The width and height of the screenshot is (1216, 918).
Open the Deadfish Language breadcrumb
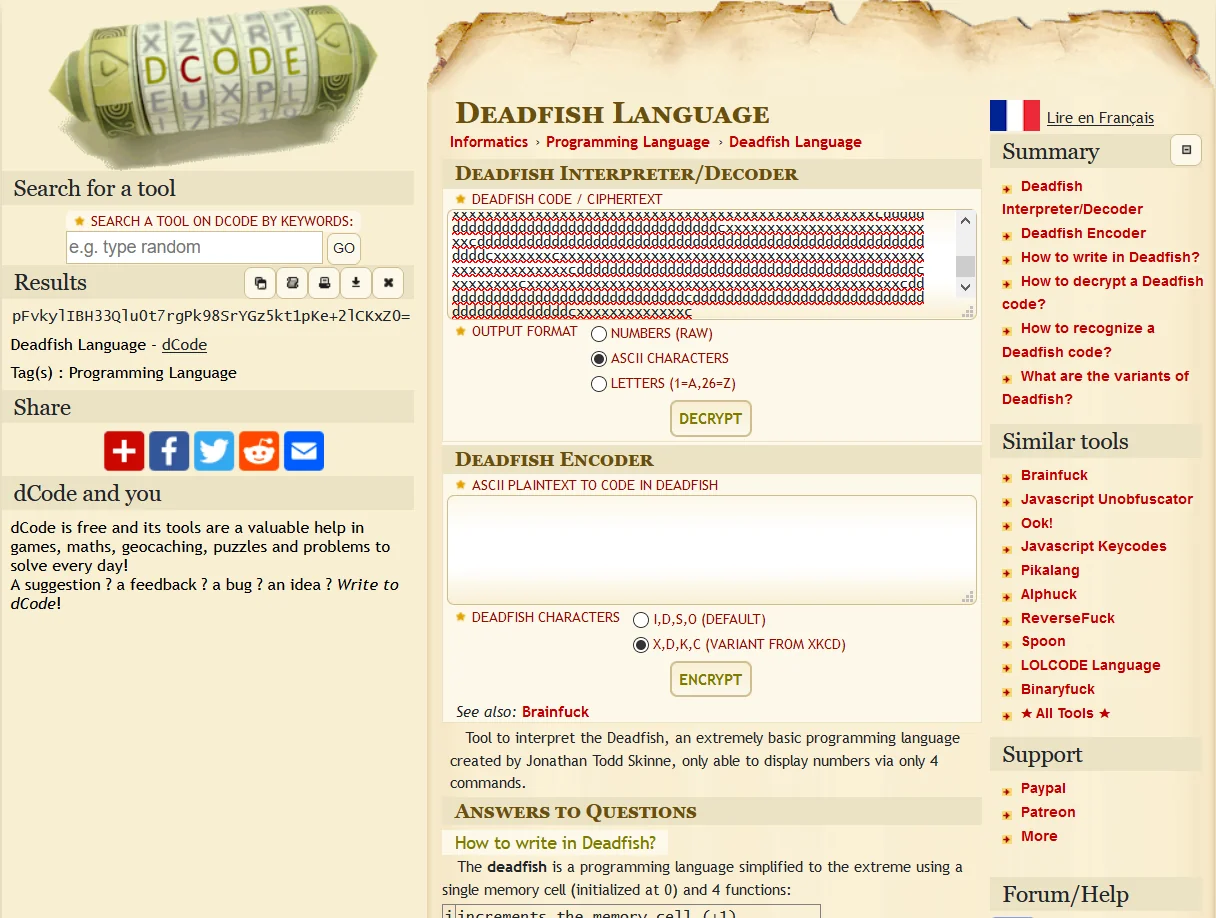tap(795, 142)
